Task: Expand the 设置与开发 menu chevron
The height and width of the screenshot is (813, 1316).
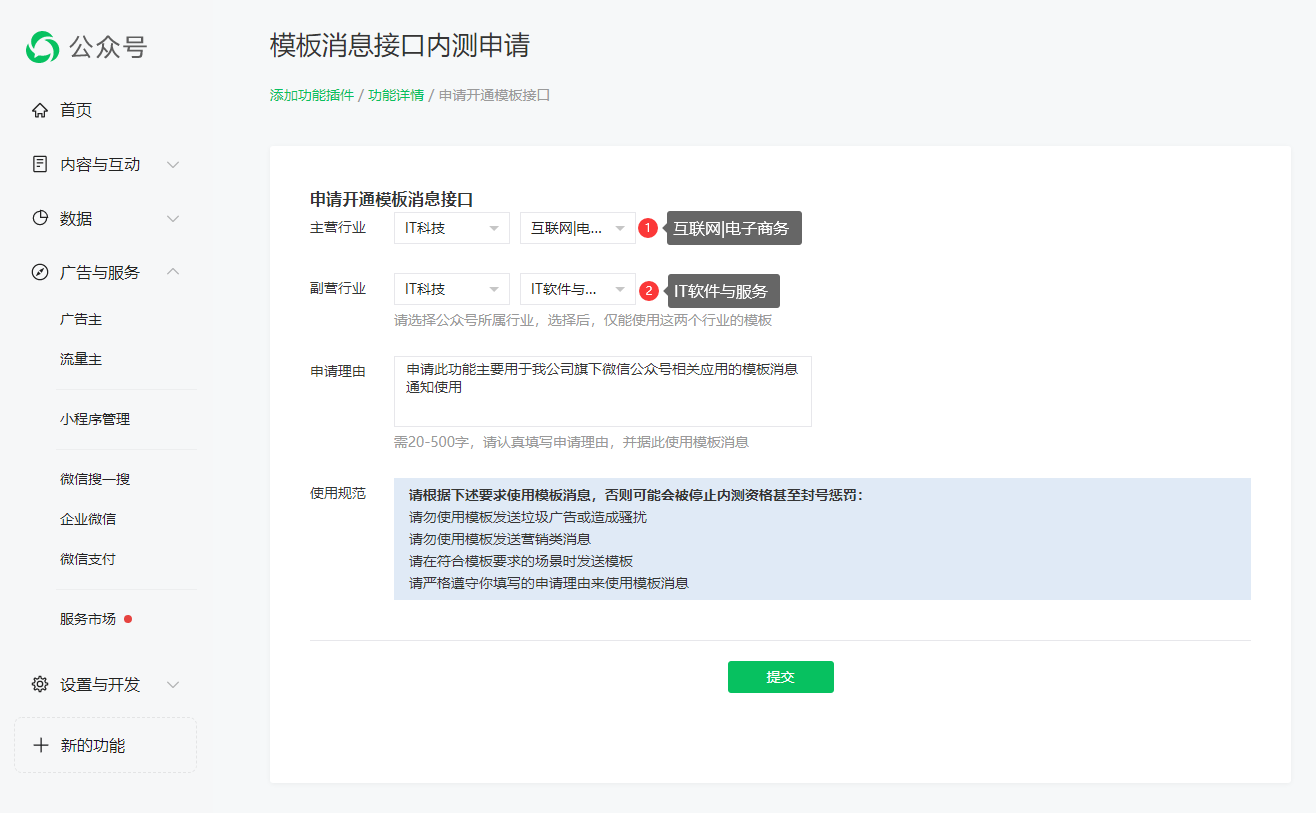Action: coord(173,685)
